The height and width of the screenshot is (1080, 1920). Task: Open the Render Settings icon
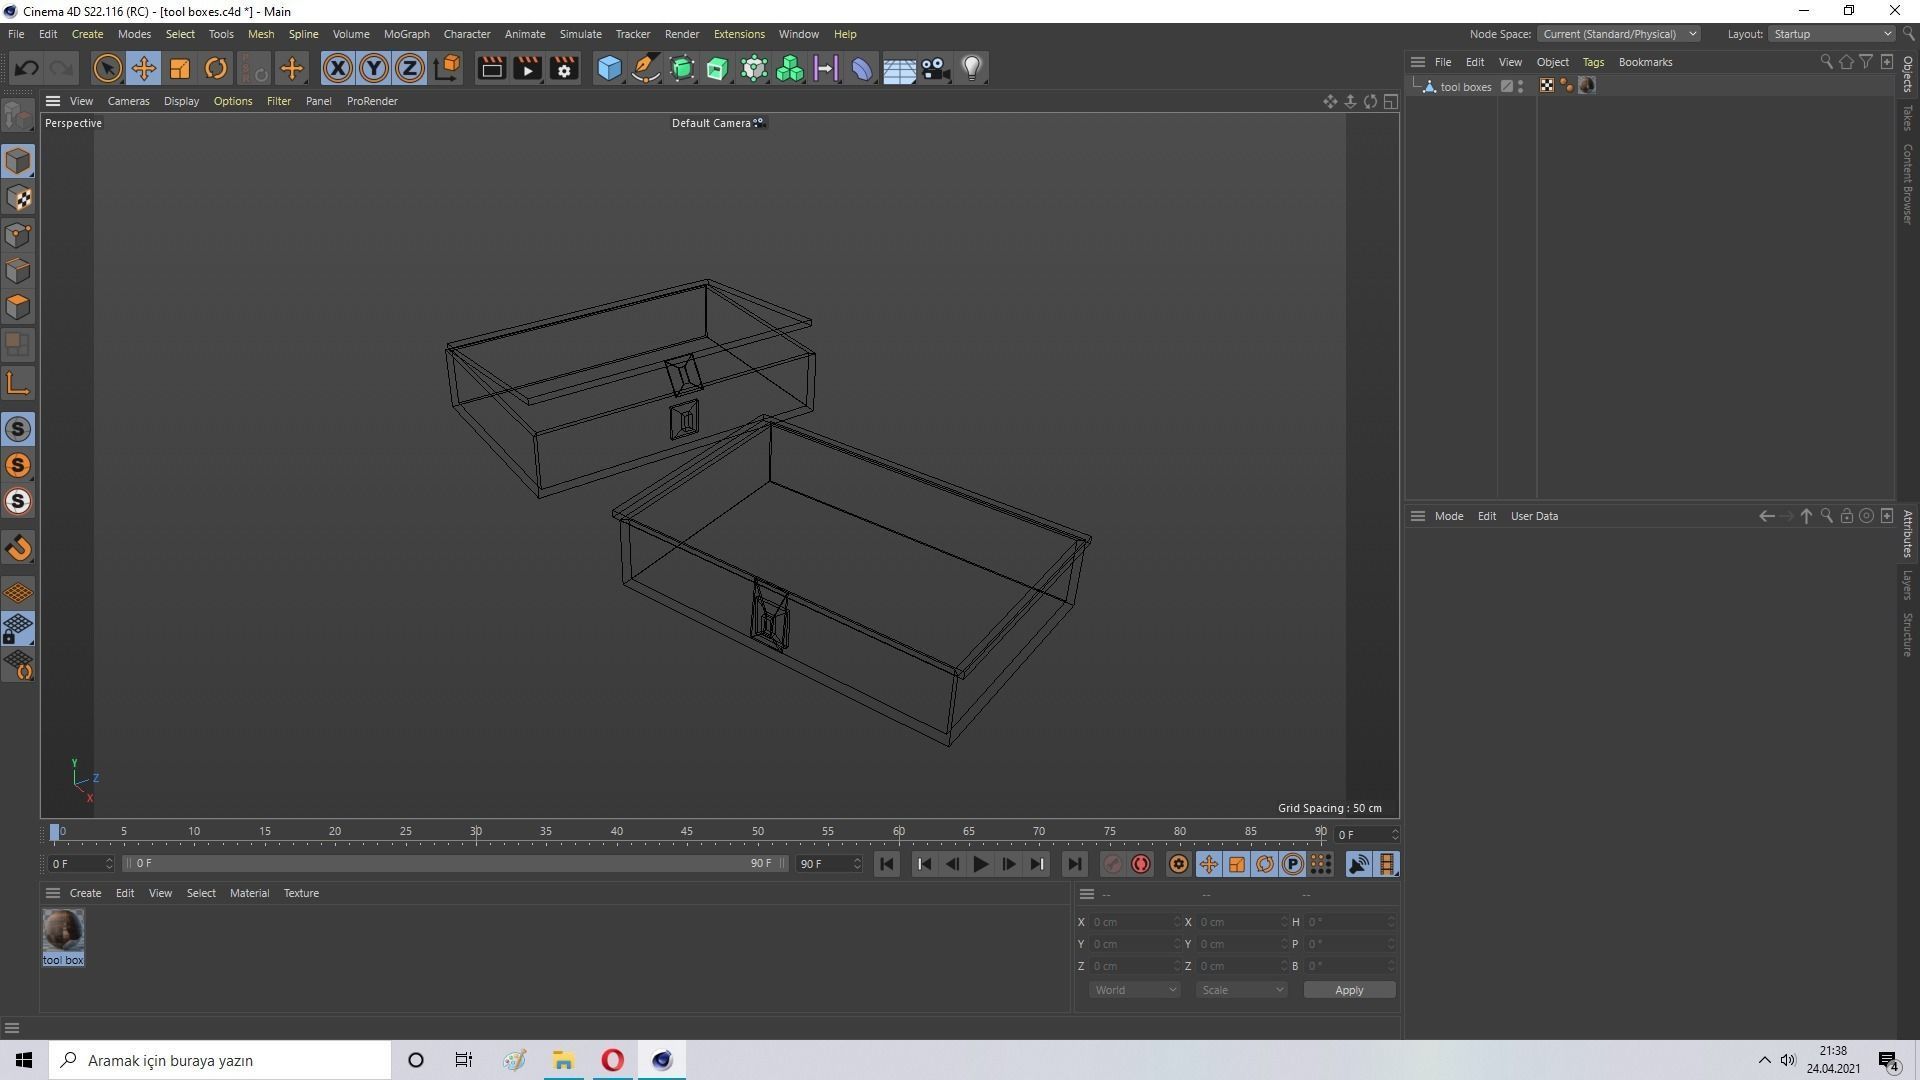[563, 68]
